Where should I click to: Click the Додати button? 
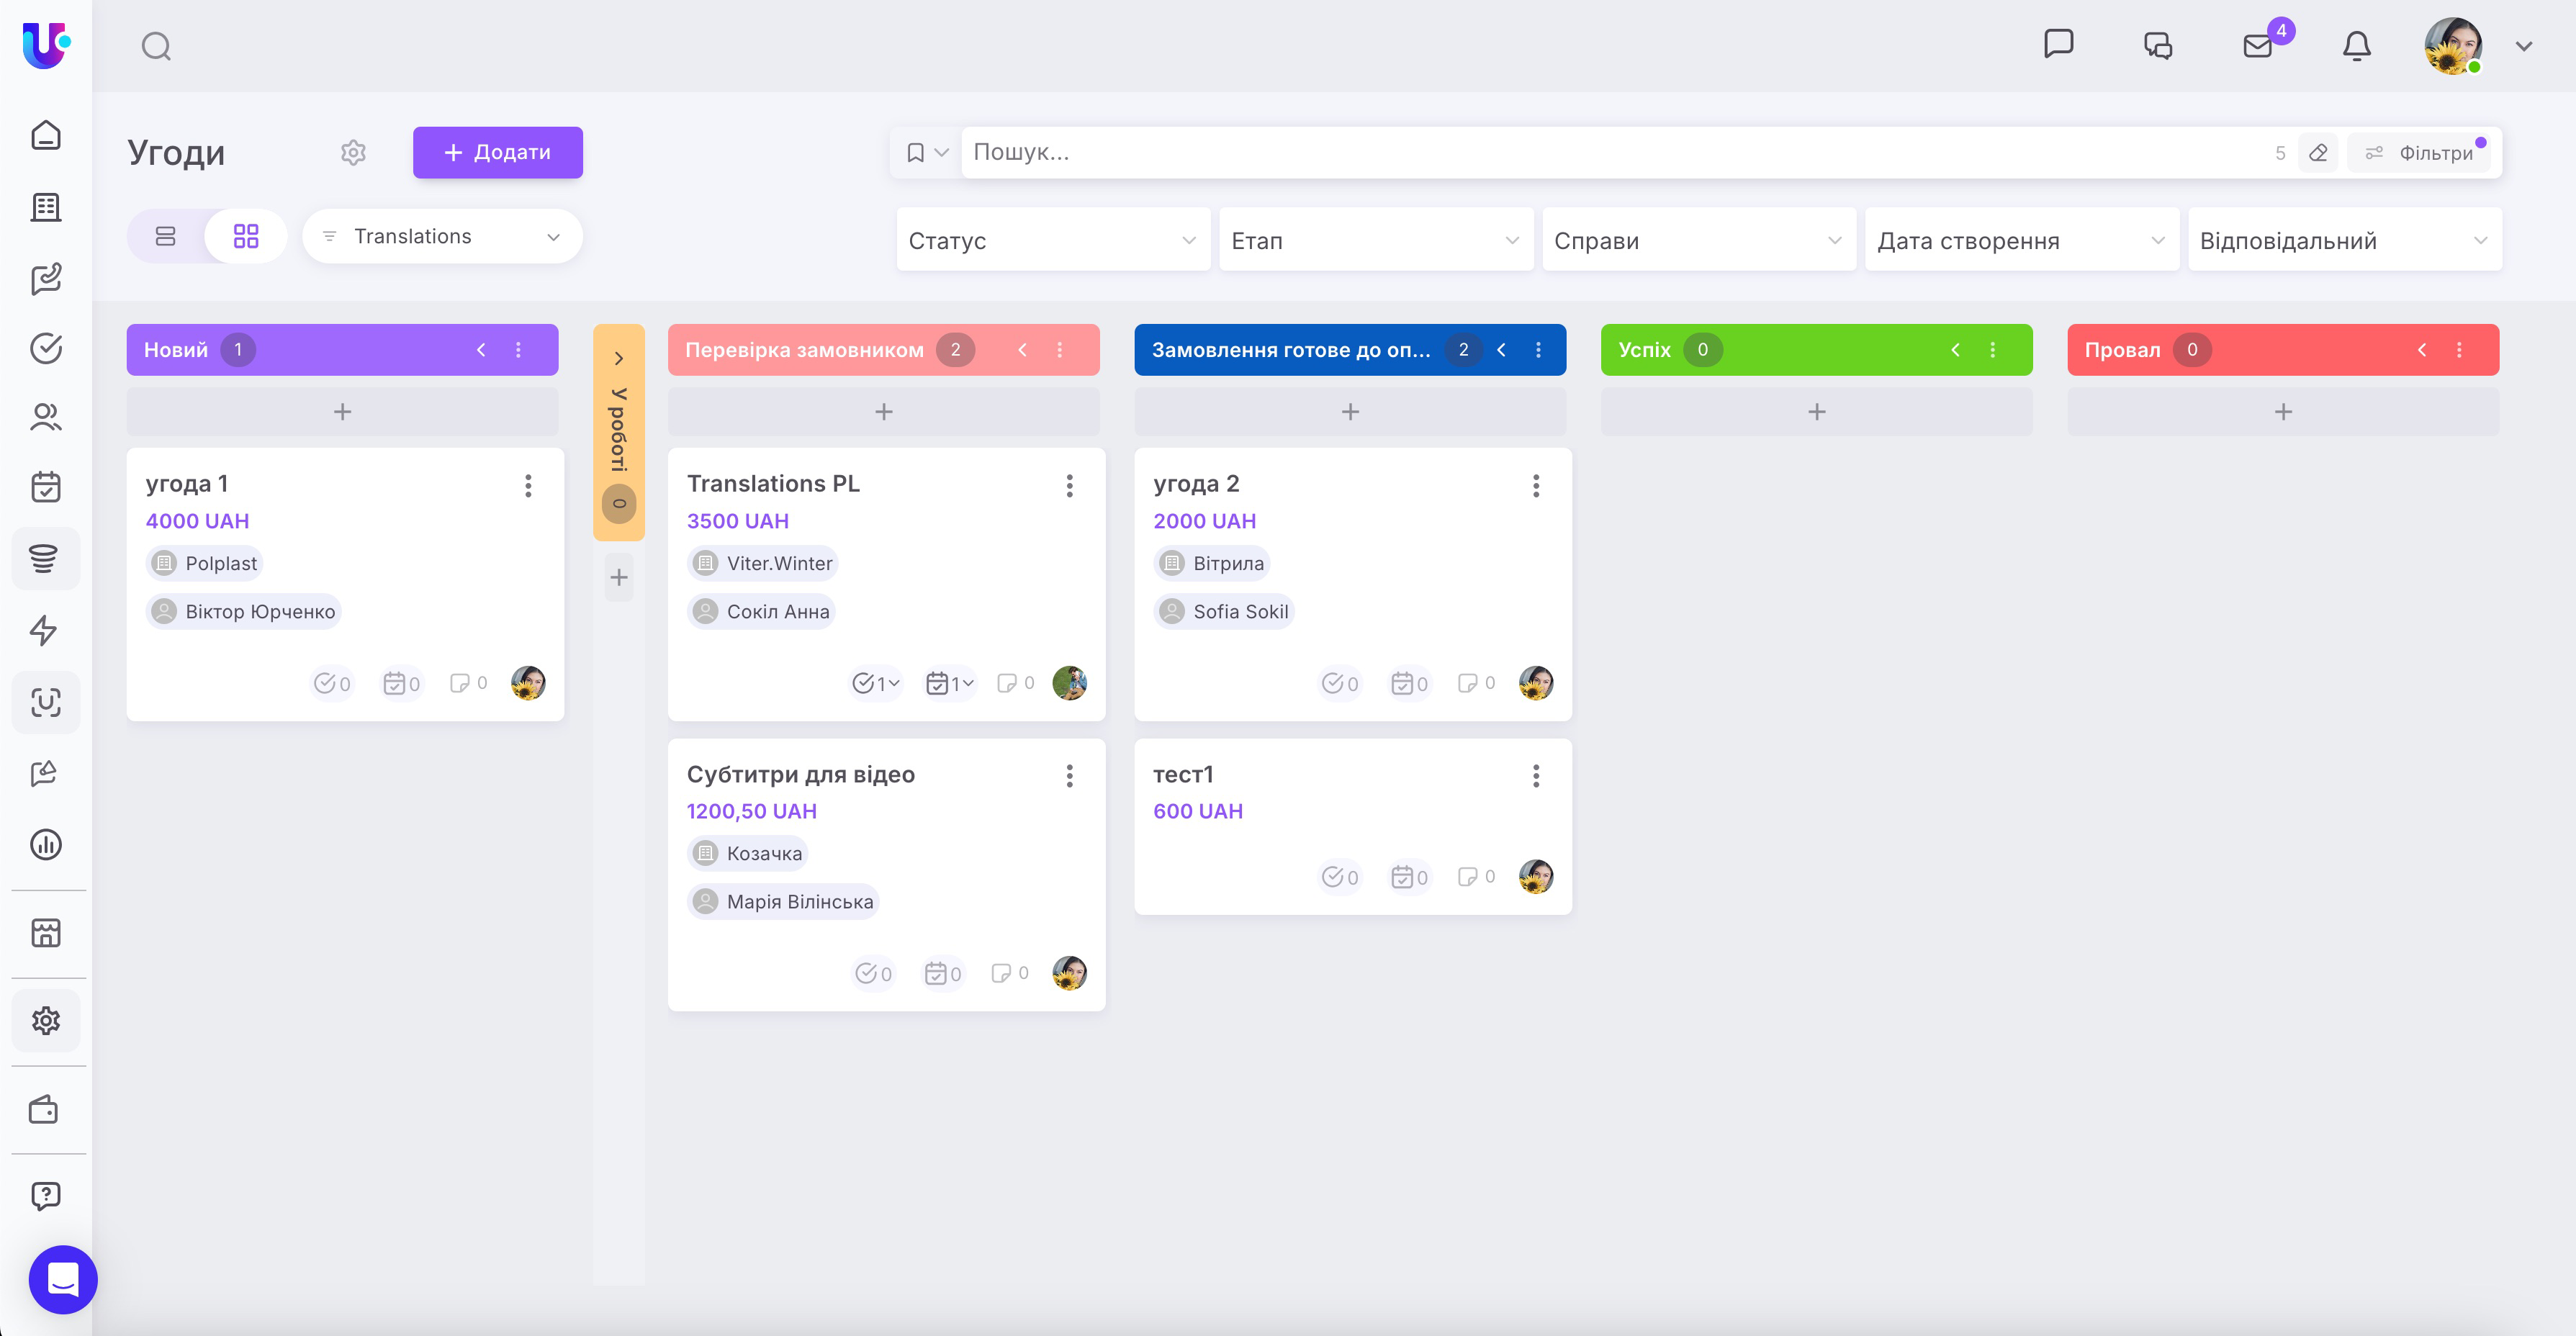498,153
